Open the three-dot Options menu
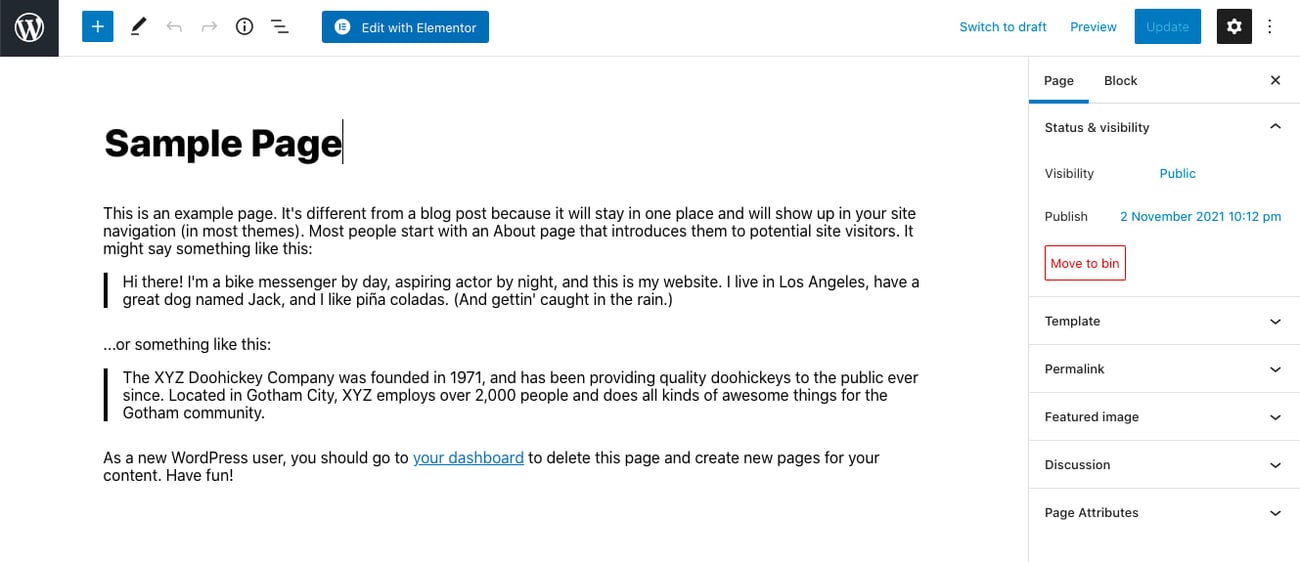This screenshot has height=562, width=1300. (x=1270, y=27)
